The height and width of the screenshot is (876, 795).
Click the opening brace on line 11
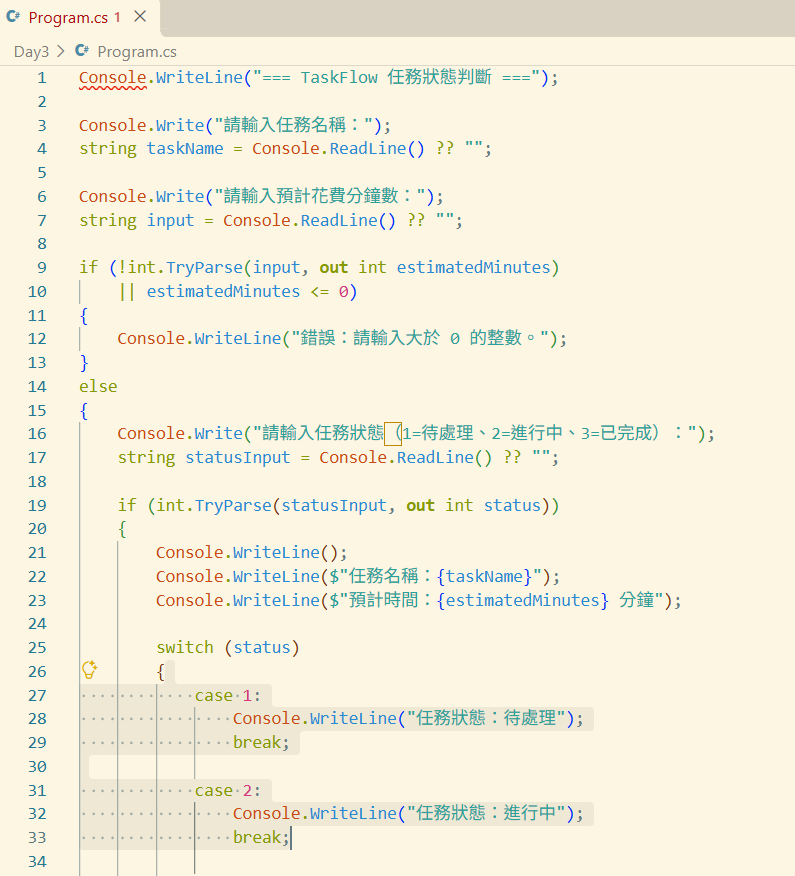click(x=84, y=316)
